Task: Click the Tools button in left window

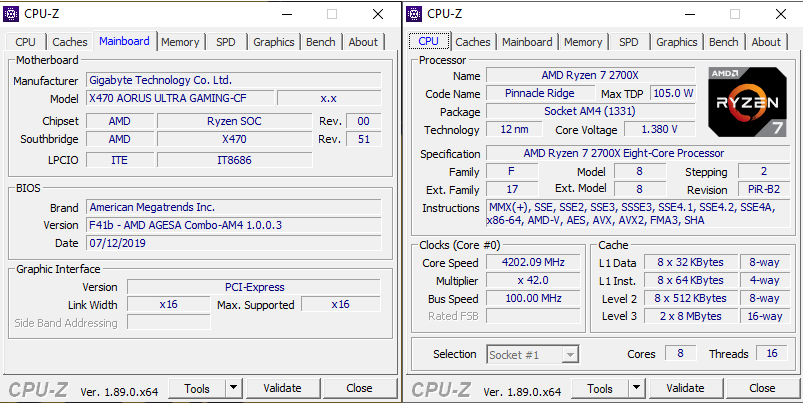Action: pos(197,389)
